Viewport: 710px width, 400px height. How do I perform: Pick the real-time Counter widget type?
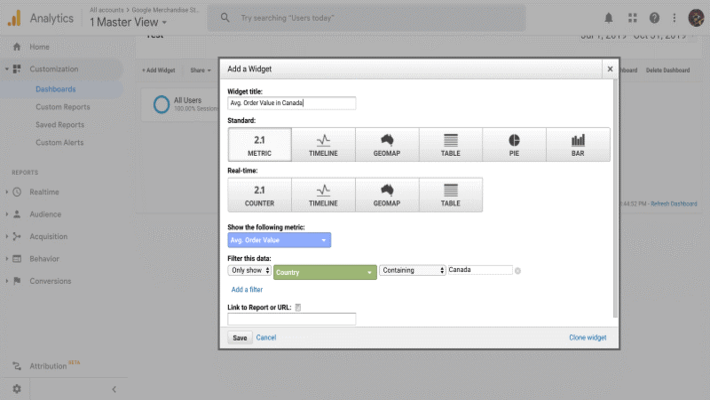(x=259, y=194)
